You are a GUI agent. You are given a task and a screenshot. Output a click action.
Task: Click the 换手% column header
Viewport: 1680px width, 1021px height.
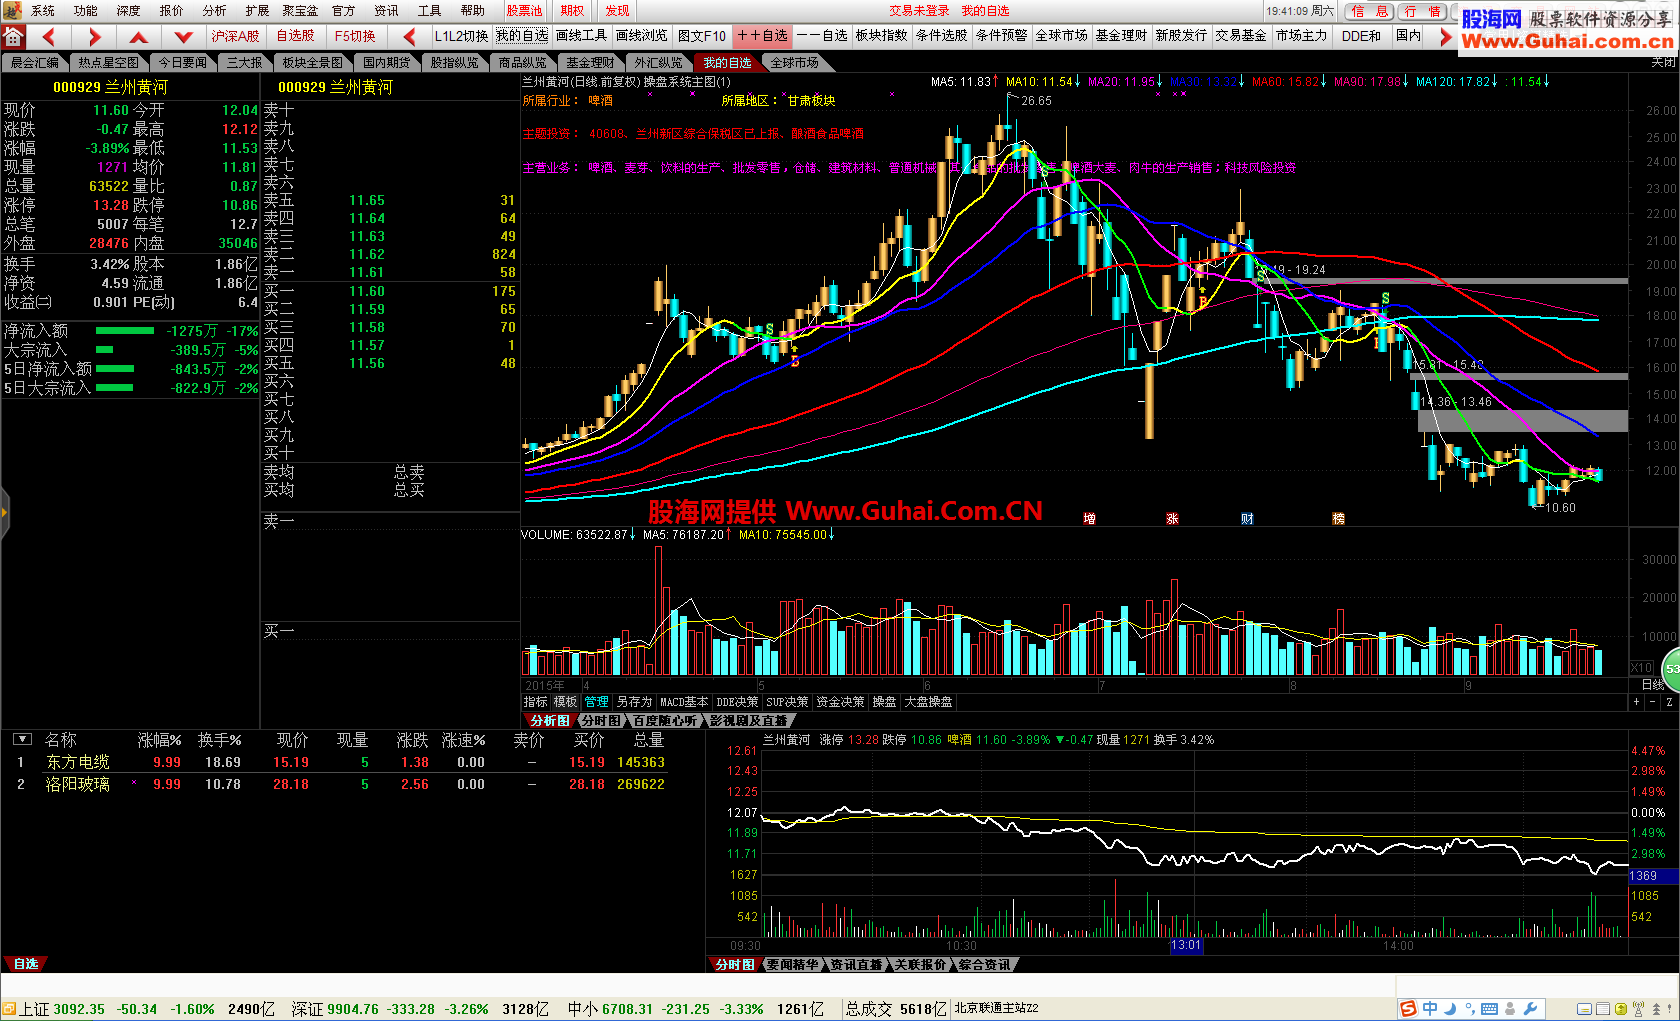pyautogui.click(x=219, y=740)
